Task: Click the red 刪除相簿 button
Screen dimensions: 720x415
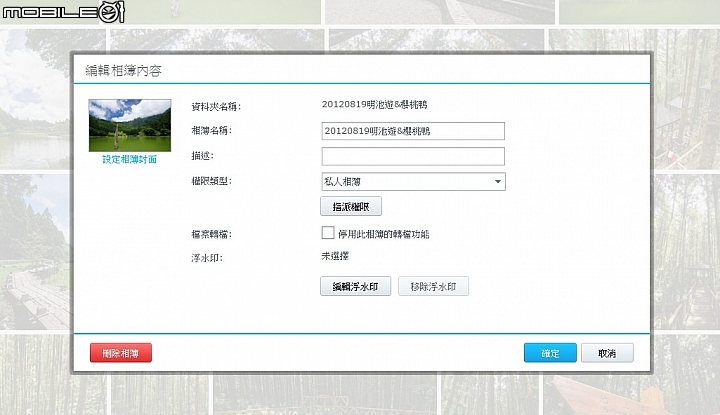Action: click(x=121, y=353)
